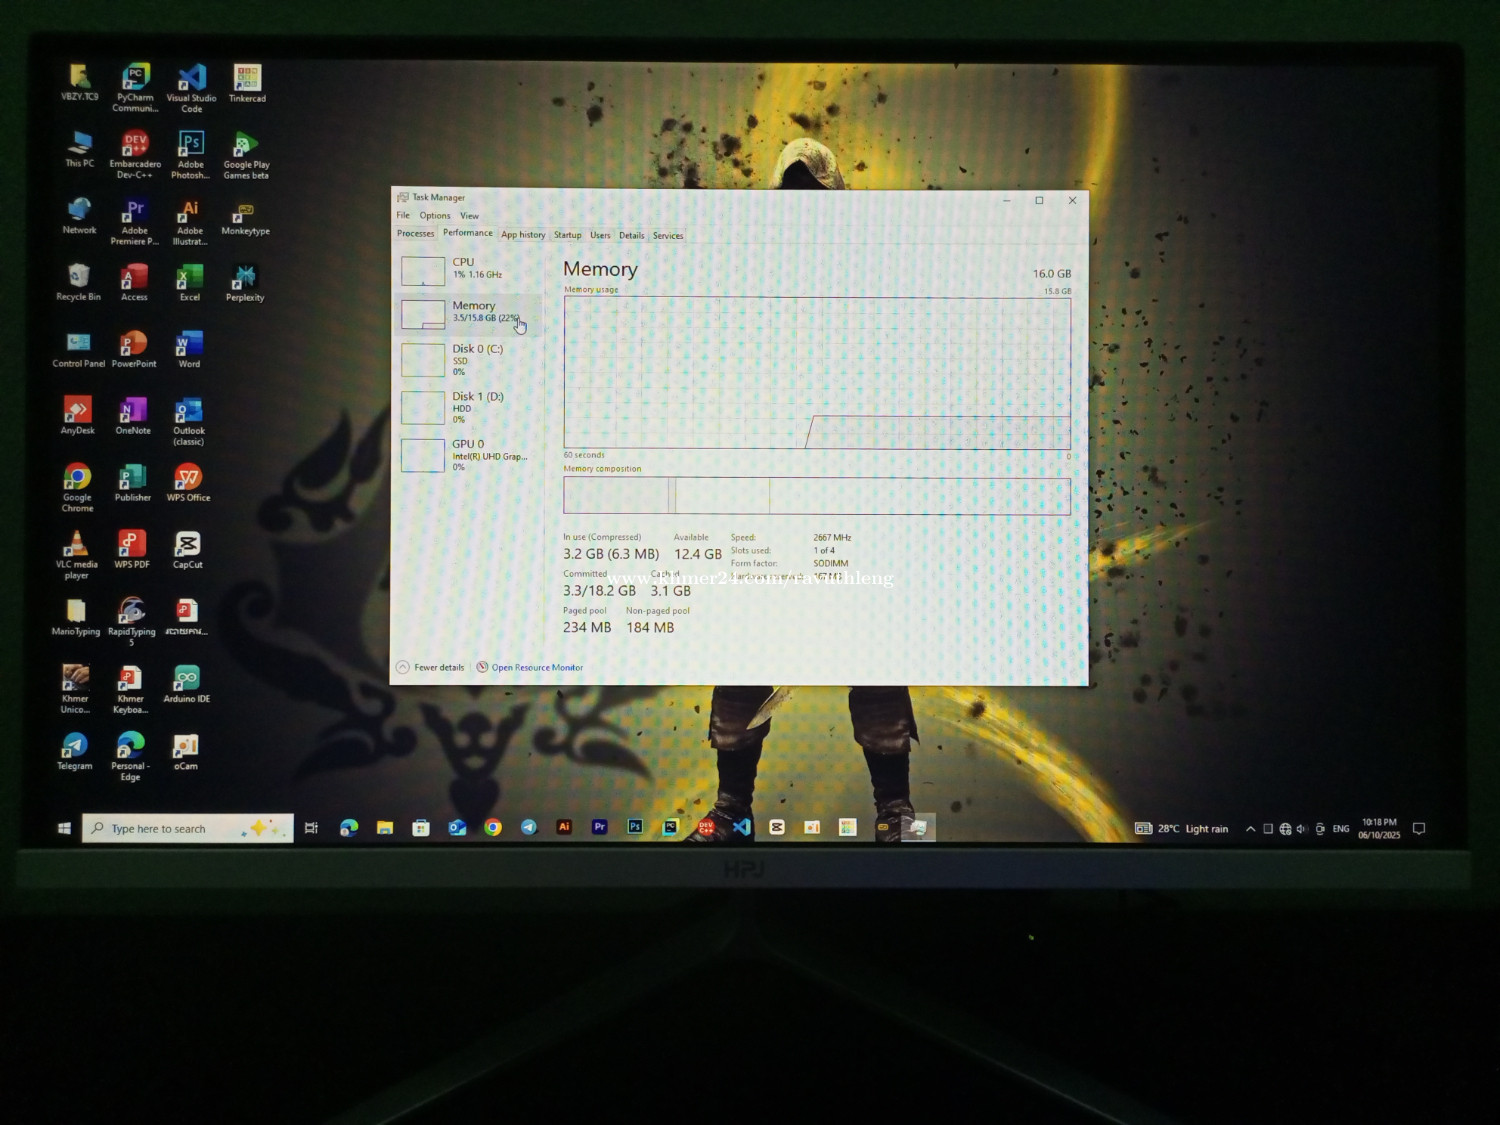The image size is (1500, 1125).
Task: Switch to the Users tab
Action: tap(600, 235)
